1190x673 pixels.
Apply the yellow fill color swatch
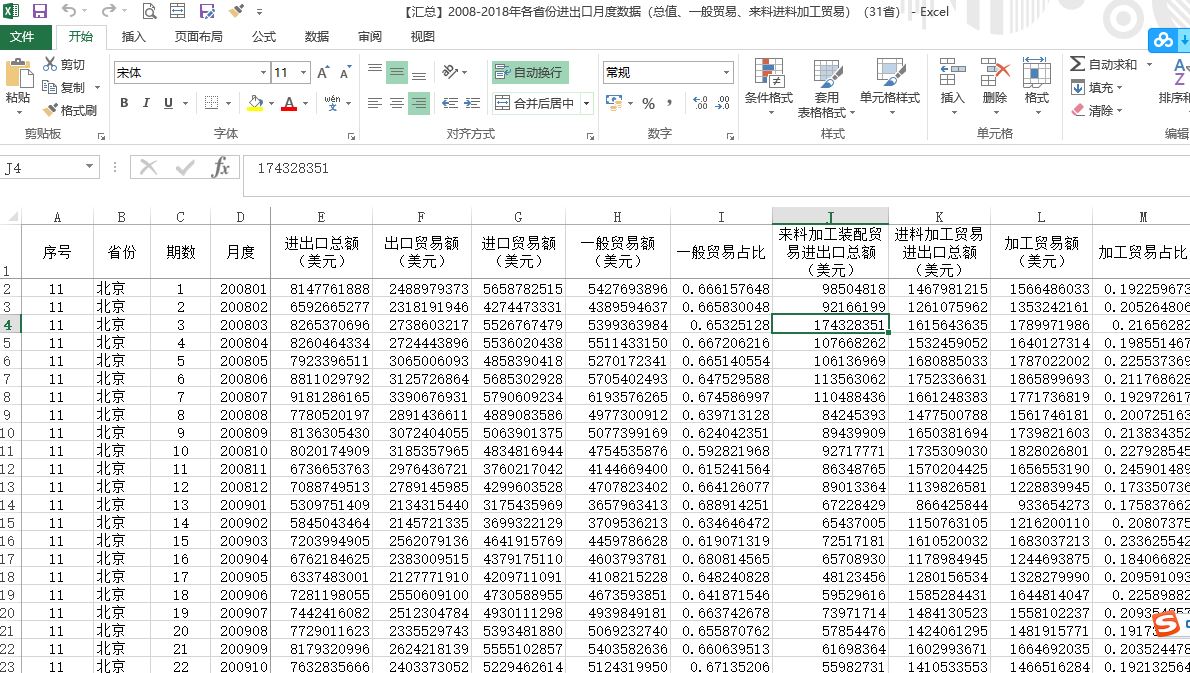tap(254, 103)
